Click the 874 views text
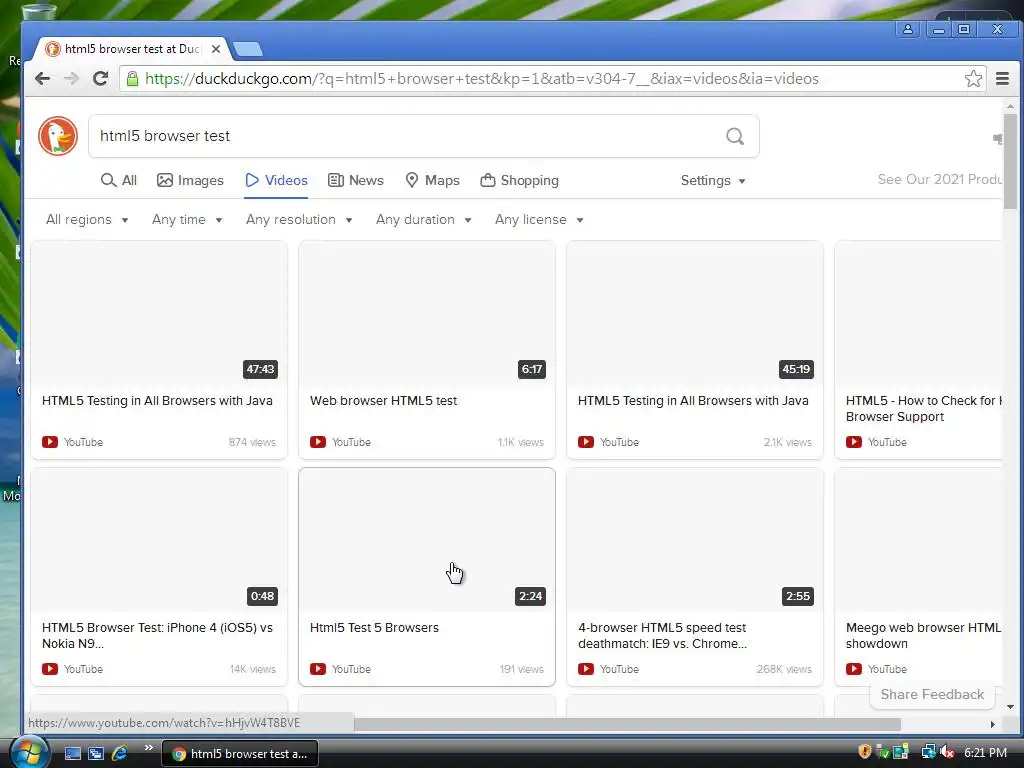This screenshot has height=768, width=1024. pos(252,442)
